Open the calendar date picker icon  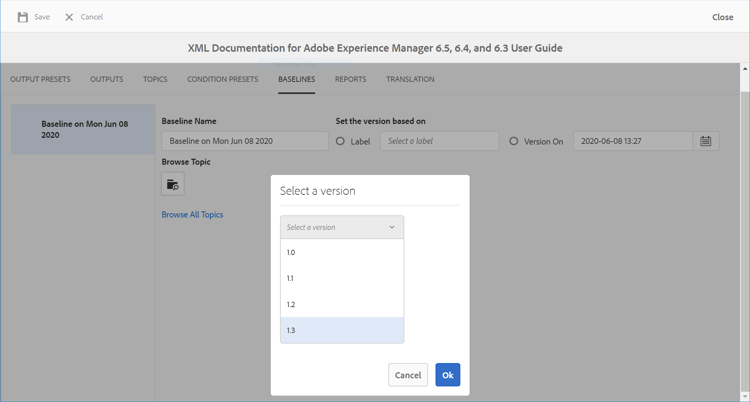706,141
